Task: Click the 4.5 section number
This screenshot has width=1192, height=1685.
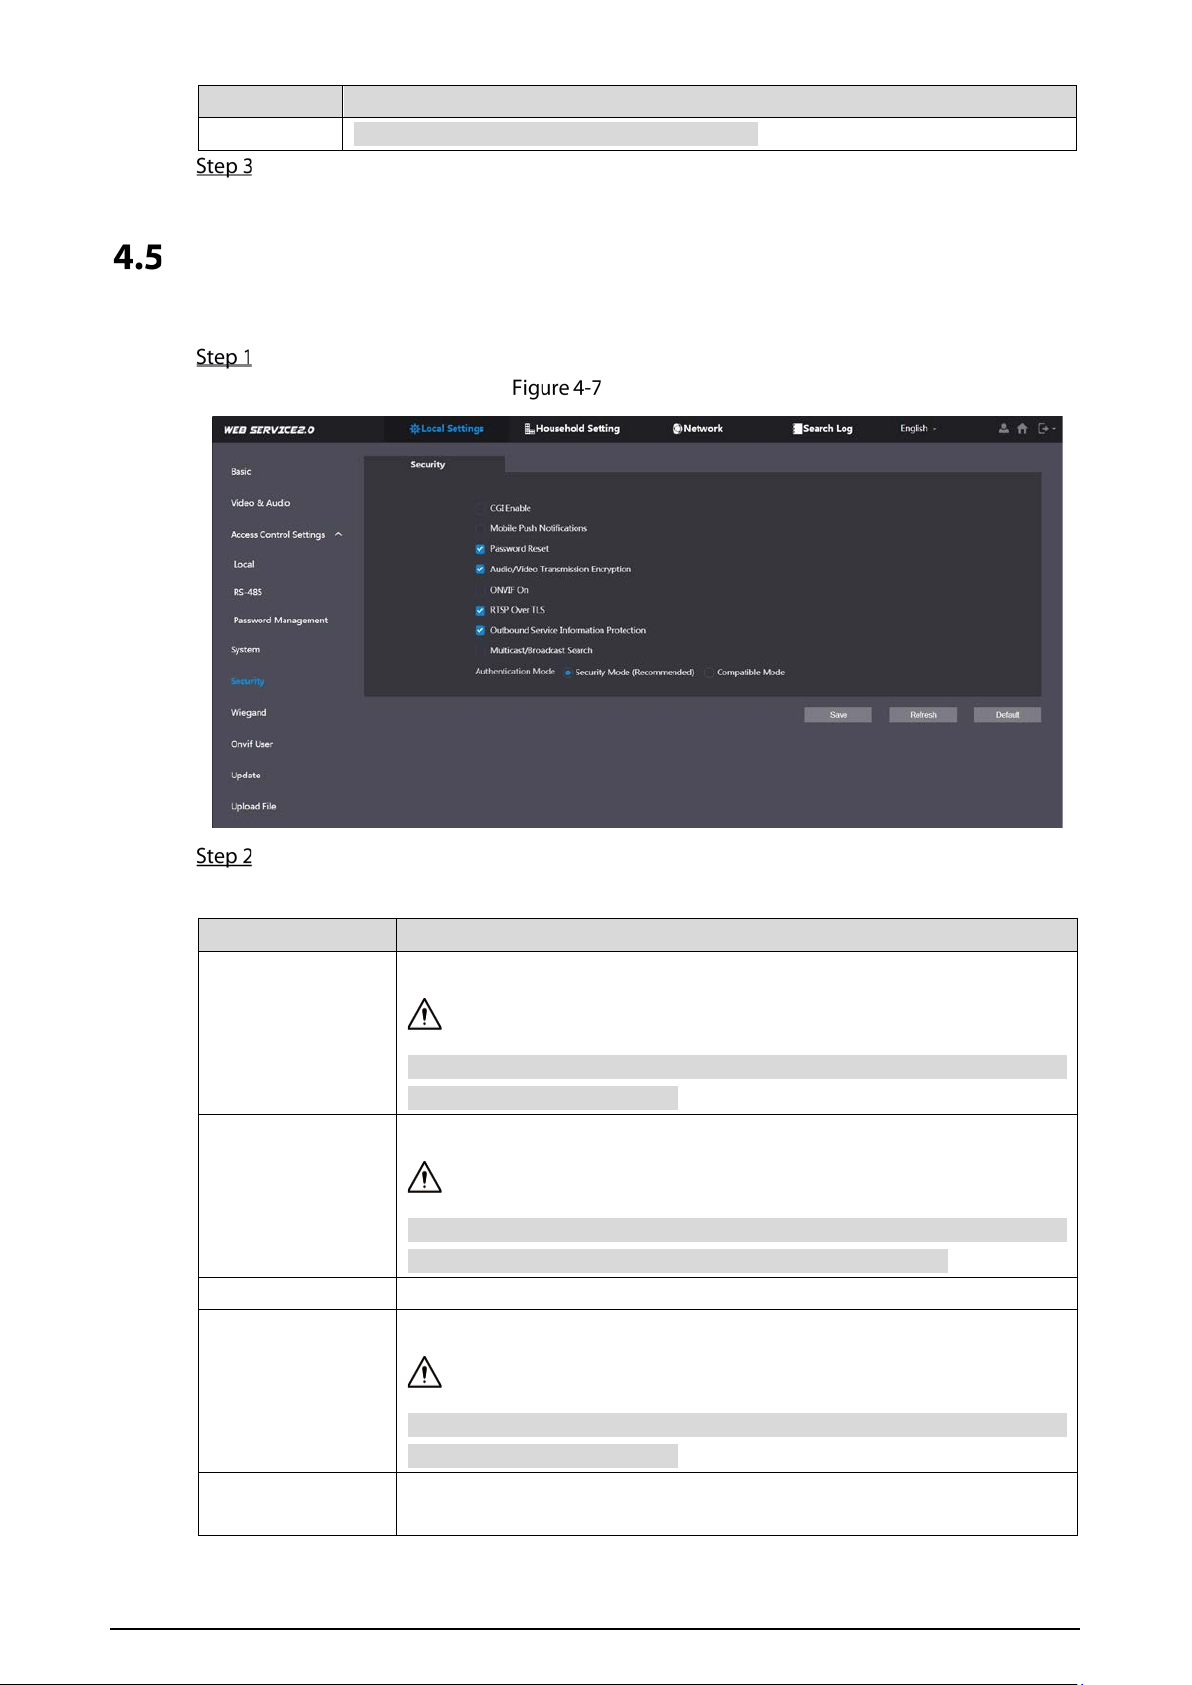Action: pyautogui.click(x=138, y=257)
